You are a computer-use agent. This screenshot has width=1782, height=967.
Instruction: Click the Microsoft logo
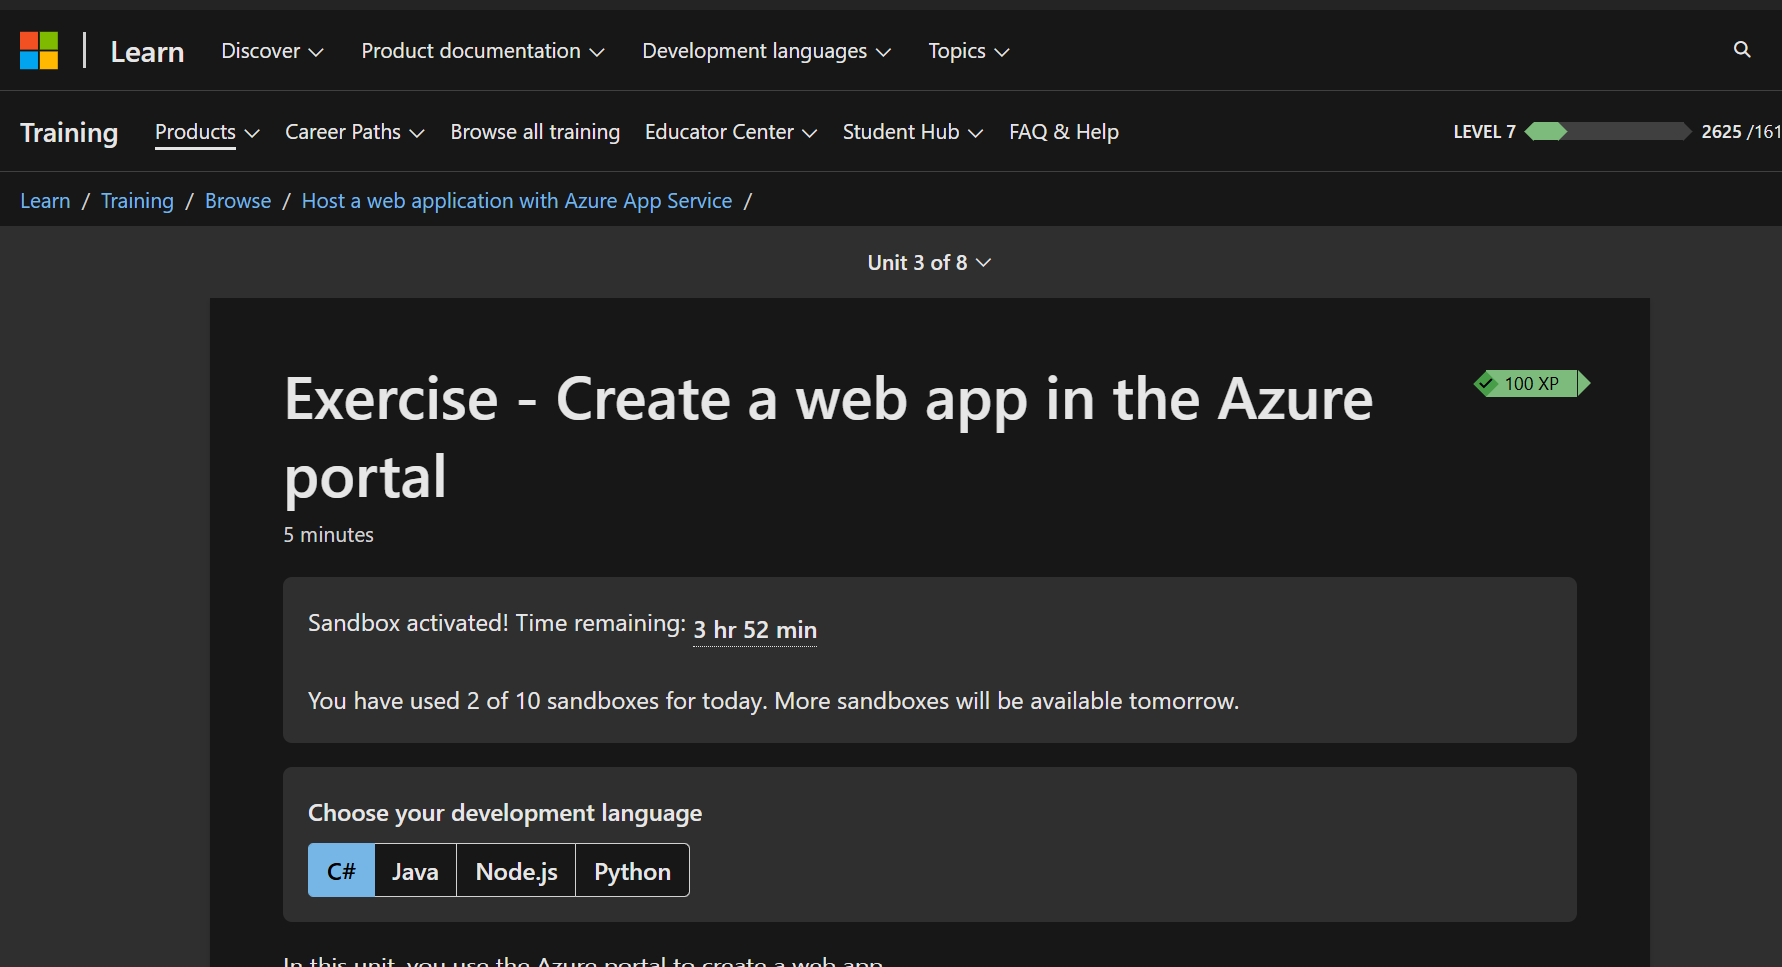point(39,50)
